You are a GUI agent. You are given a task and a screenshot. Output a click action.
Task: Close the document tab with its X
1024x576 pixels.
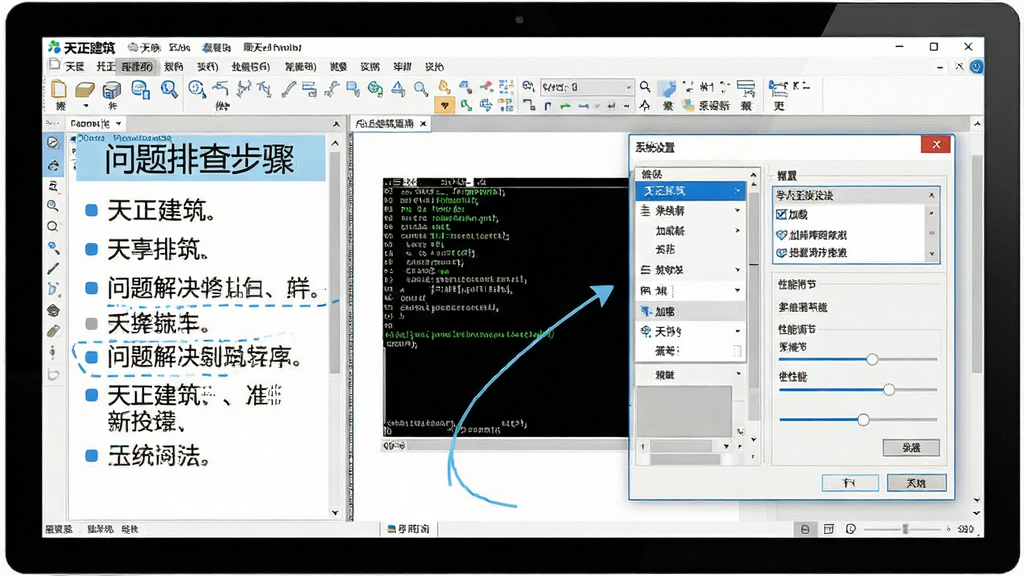tap(423, 123)
